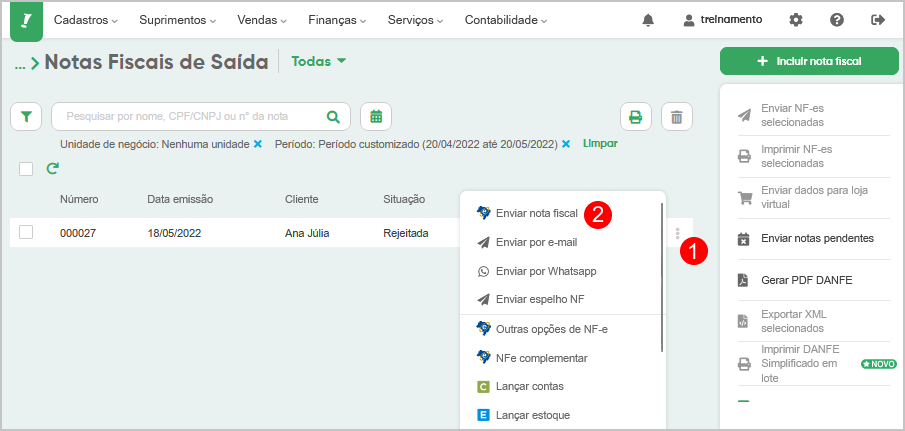Open the notifications bell
Screen dimensions: 905x431
pos(648,20)
